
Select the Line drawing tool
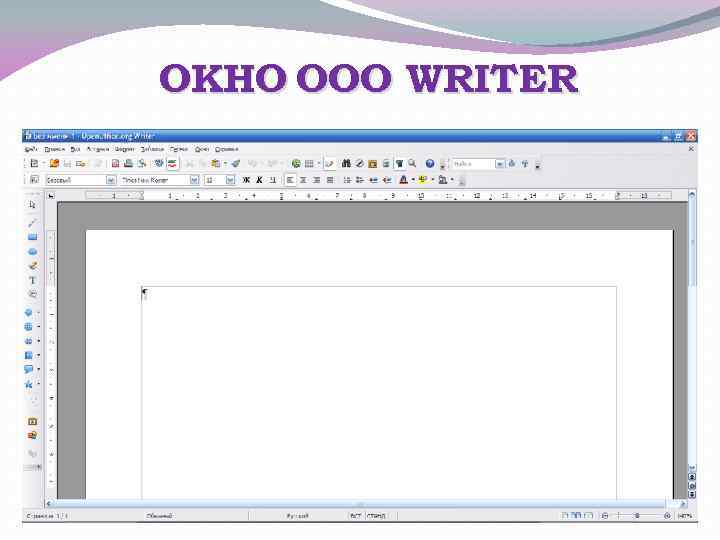coord(32,223)
